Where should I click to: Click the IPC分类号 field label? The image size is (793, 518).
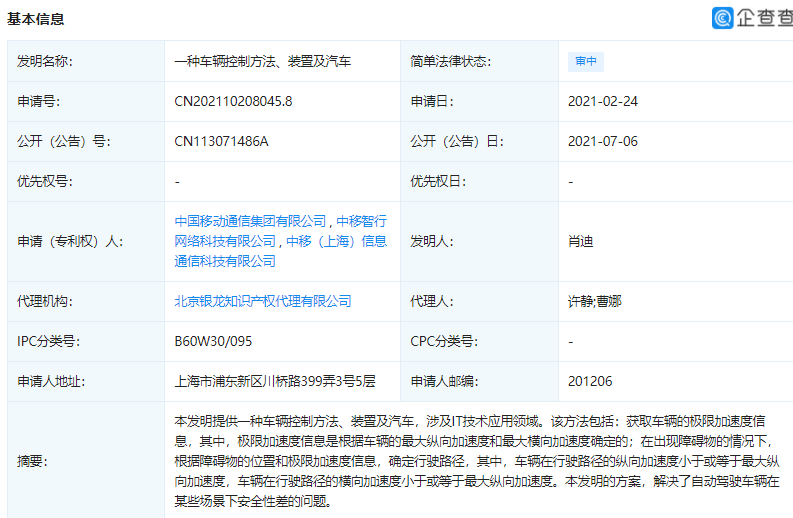tap(48, 341)
